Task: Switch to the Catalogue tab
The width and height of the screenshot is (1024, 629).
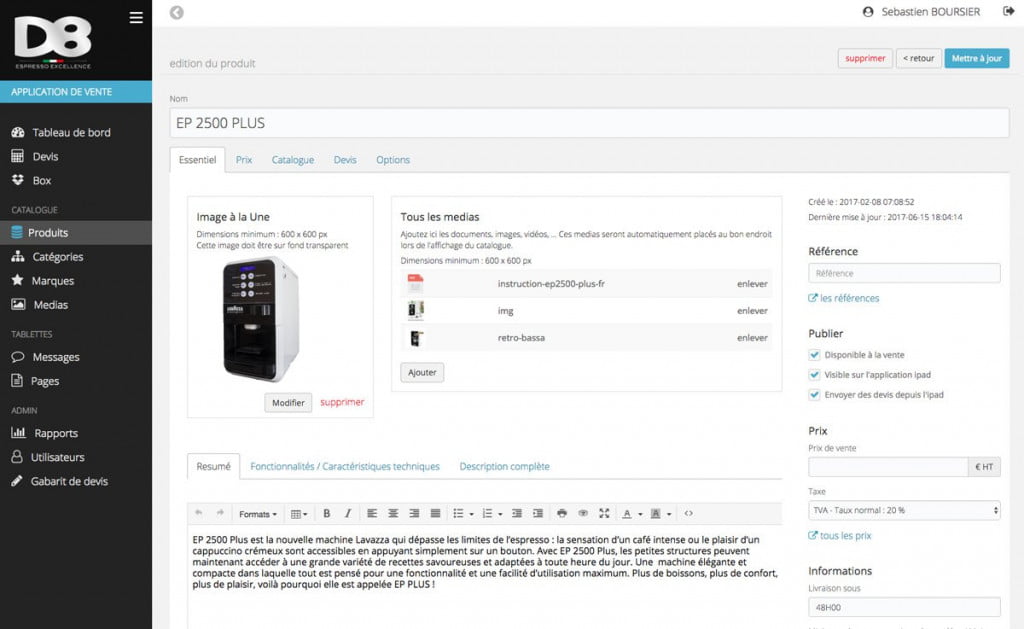Action: 293,160
